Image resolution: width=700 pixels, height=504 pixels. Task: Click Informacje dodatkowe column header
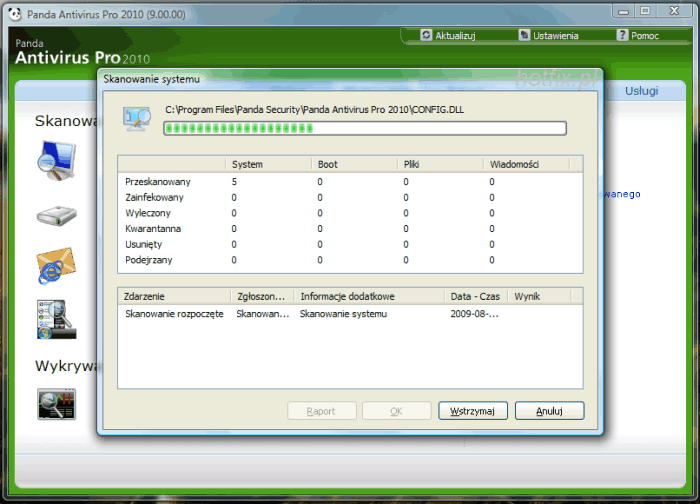click(369, 297)
